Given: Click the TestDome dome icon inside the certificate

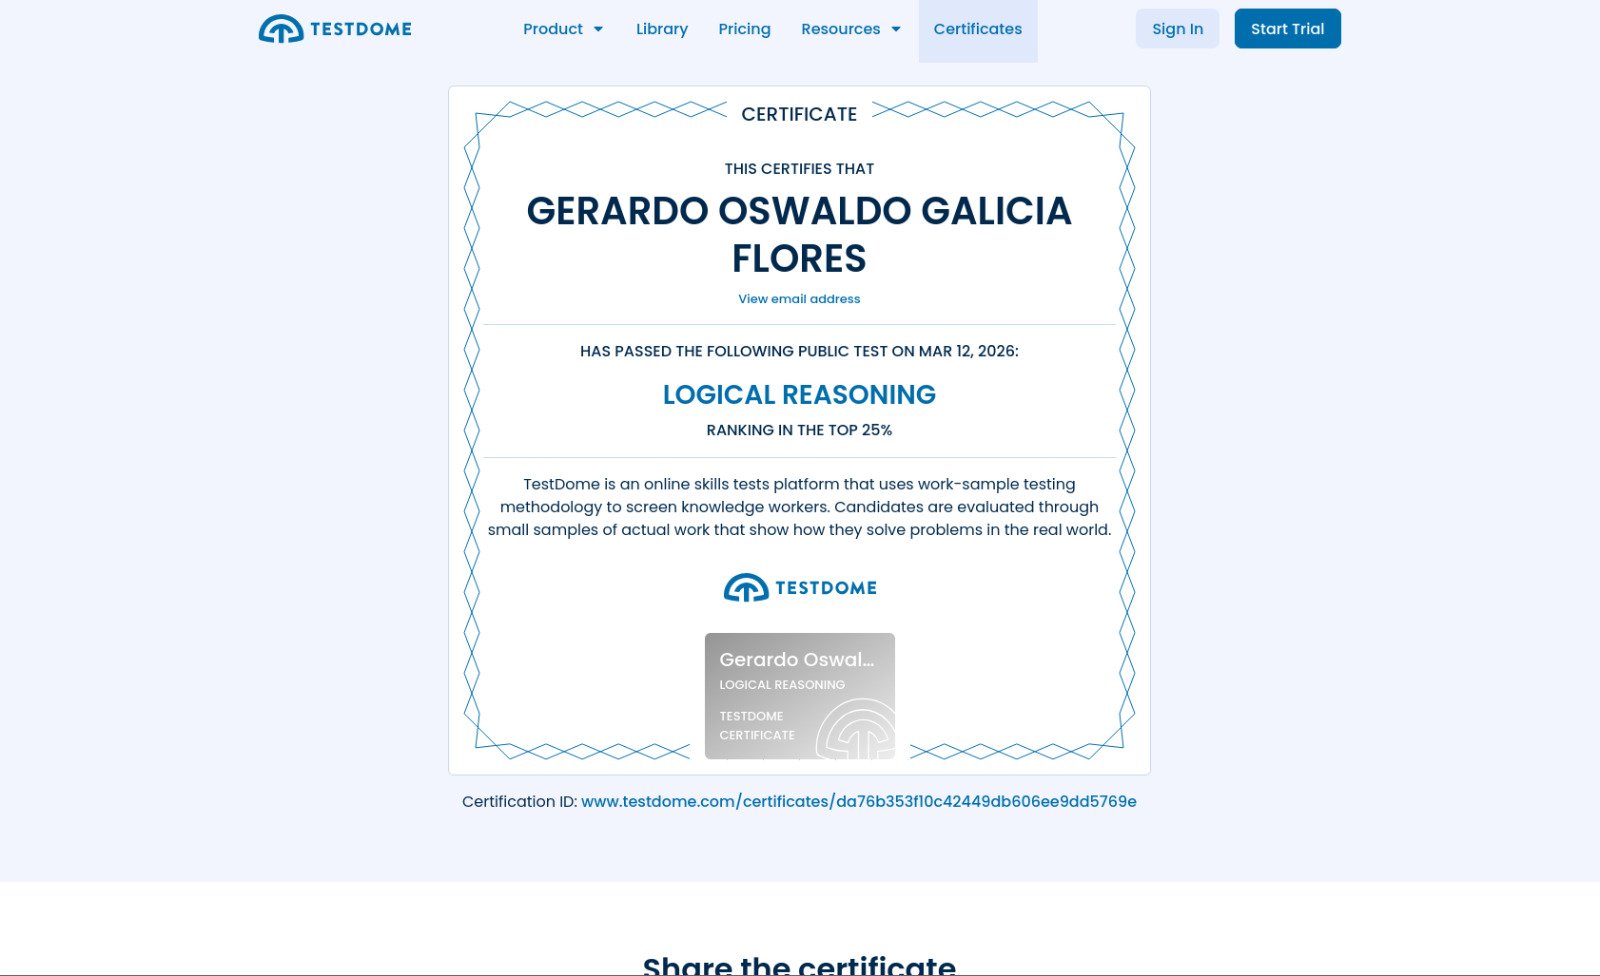Looking at the screenshot, I should tap(746, 588).
